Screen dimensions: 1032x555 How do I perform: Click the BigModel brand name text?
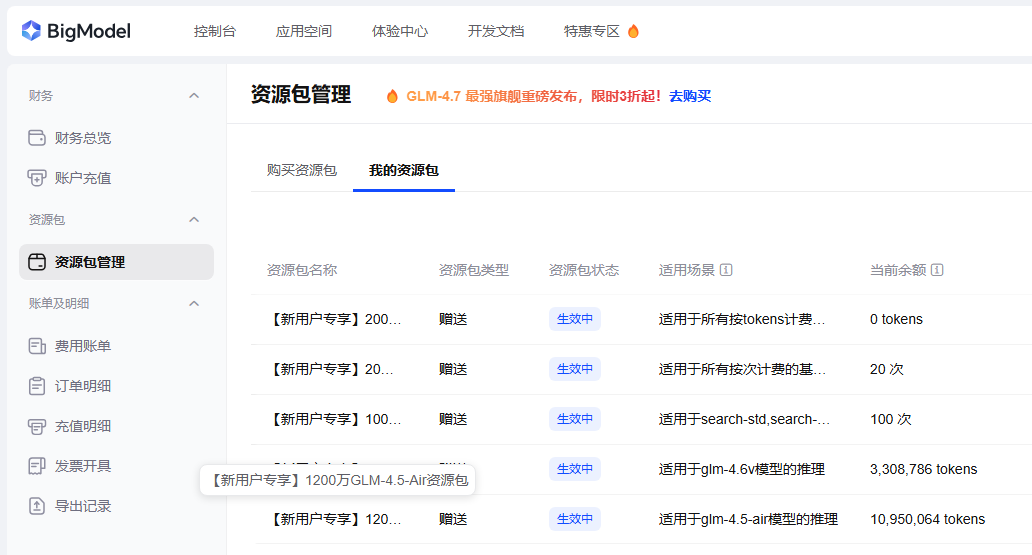[89, 31]
